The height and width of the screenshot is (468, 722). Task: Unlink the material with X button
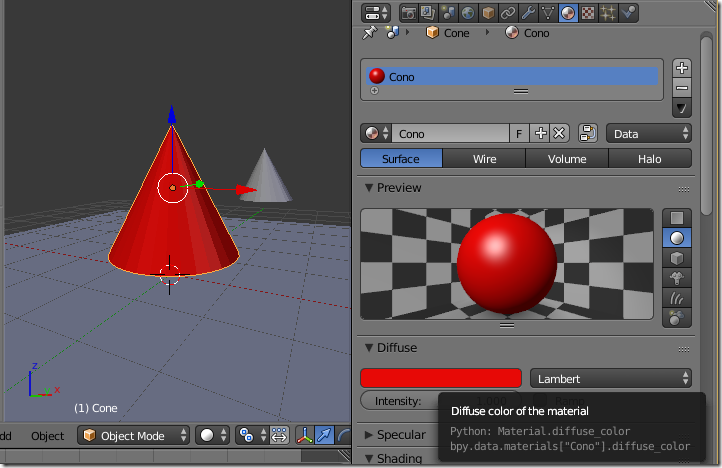click(559, 134)
